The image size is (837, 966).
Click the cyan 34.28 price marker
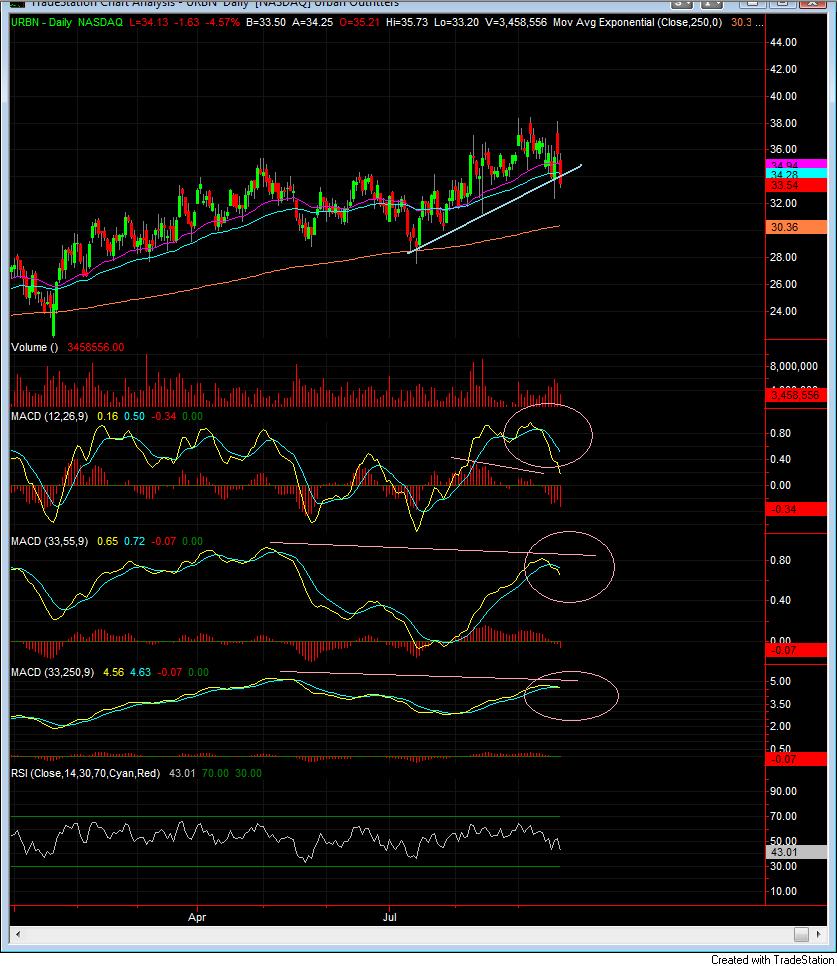(x=796, y=174)
